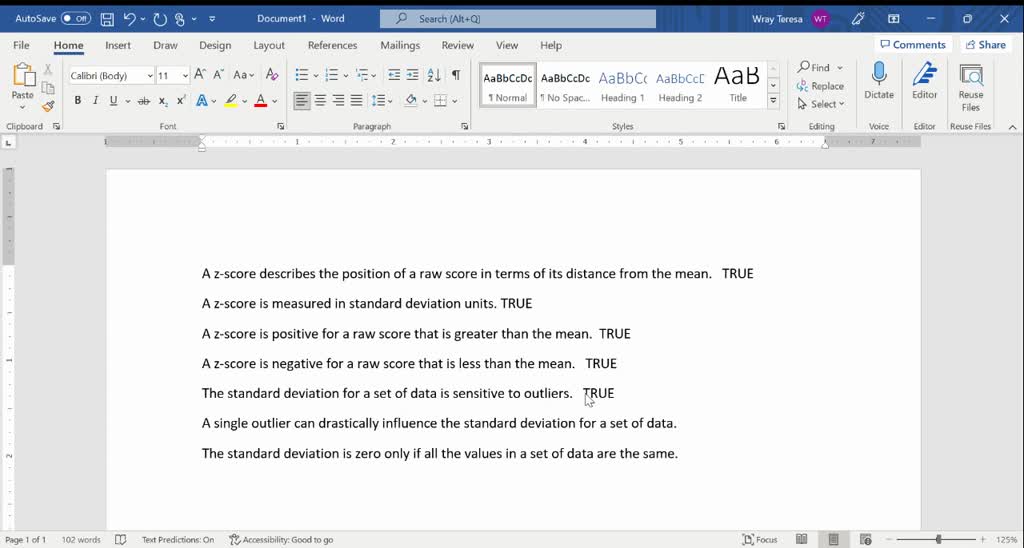1024x548 pixels.
Task: Click the Format Painter brush icon
Action: tap(48, 106)
